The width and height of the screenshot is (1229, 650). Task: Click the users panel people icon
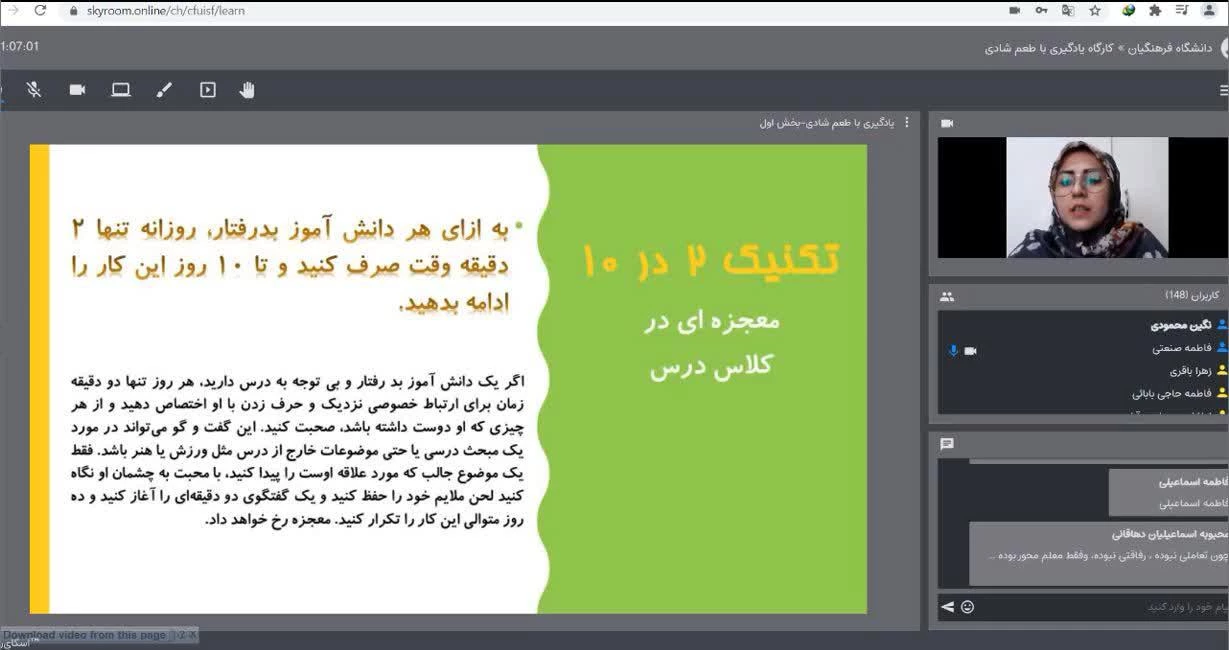947,297
